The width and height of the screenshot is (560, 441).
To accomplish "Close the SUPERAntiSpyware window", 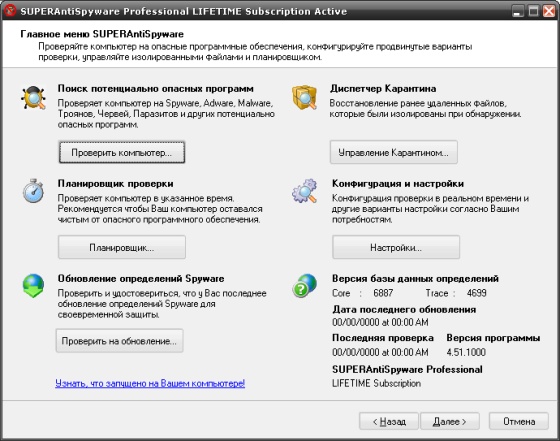I will click(x=549, y=11).
